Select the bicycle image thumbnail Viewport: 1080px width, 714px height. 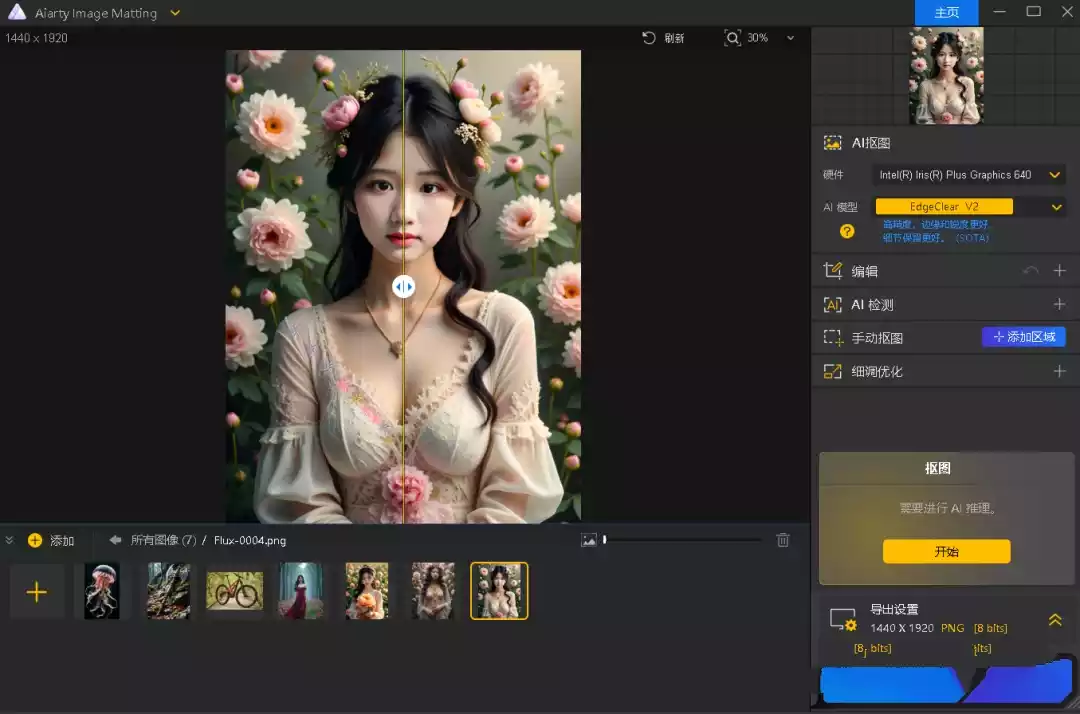[235, 591]
